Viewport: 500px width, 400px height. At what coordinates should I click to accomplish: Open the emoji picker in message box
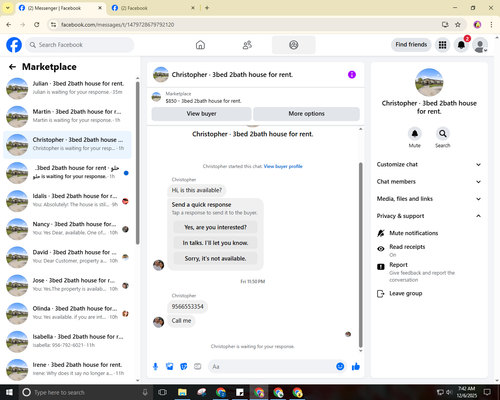click(x=340, y=367)
